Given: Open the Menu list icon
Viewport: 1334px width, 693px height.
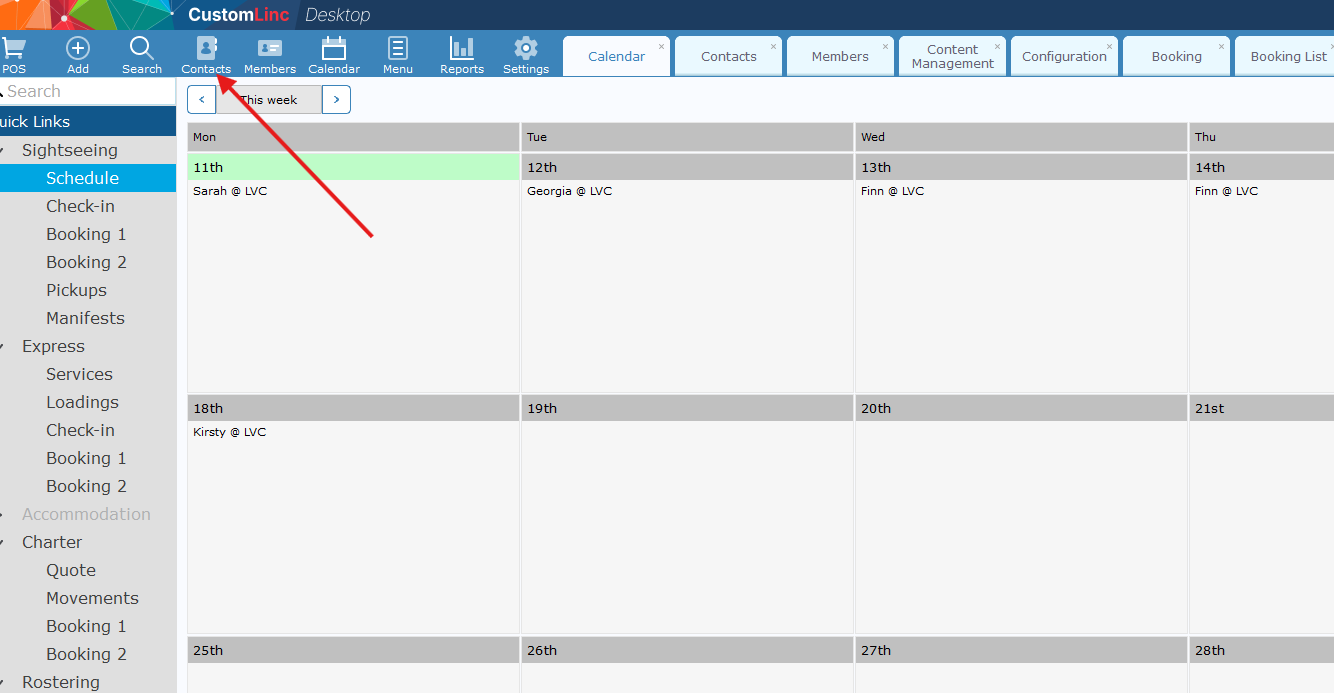Looking at the screenshot, I should [x=398, y=54].
